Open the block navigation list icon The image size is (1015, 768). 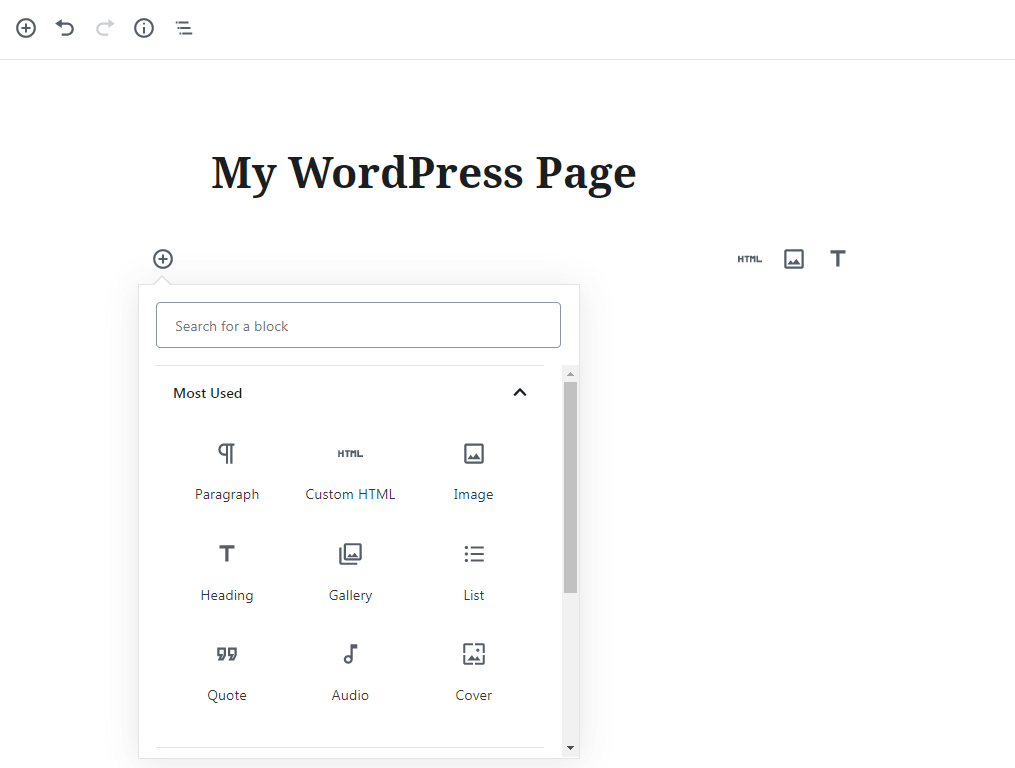click(184, 28)
